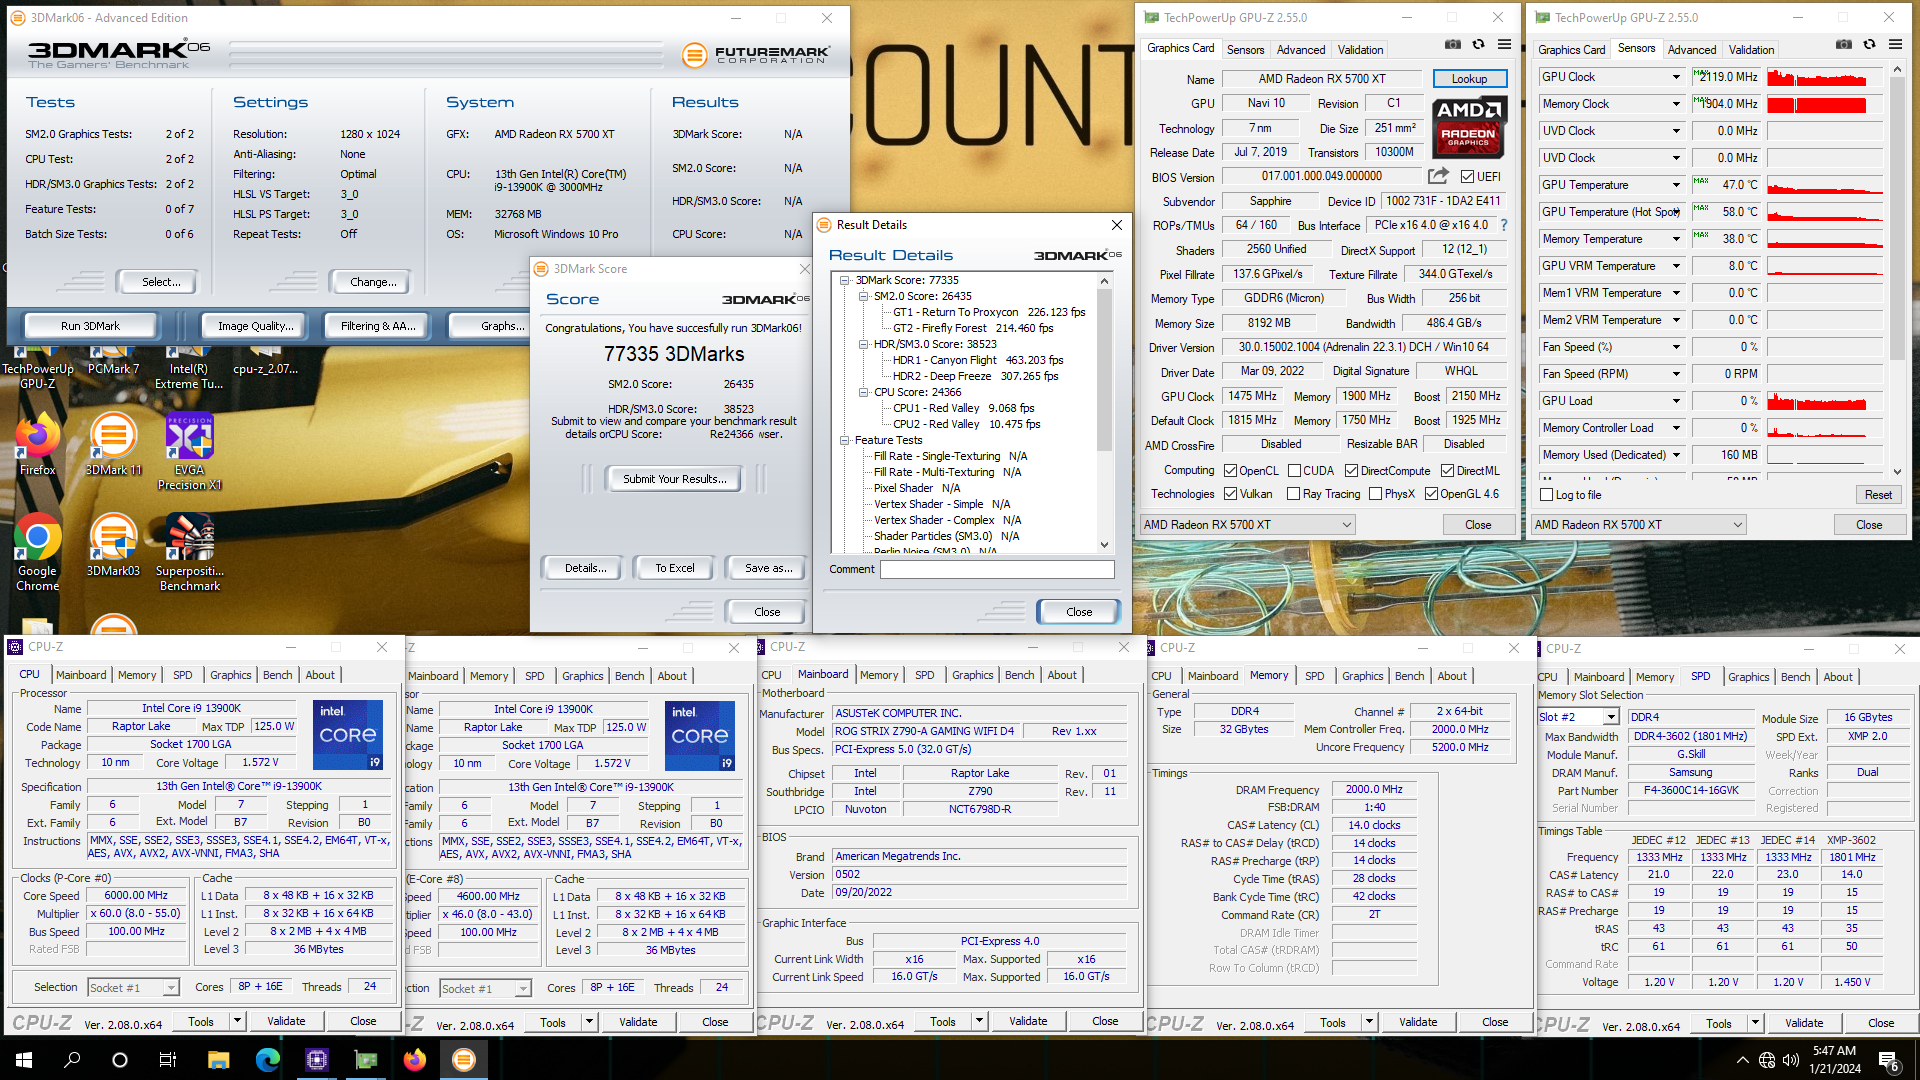Toggle the DirectCompute checkbox
Image resolution: width=1920 pixels, height=1080 pixels.
click(1351, 471)
